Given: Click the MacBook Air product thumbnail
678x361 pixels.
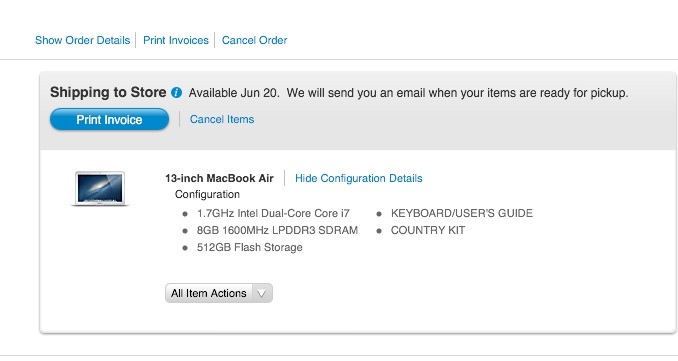Looking at the screenshot, I should 100,188.
